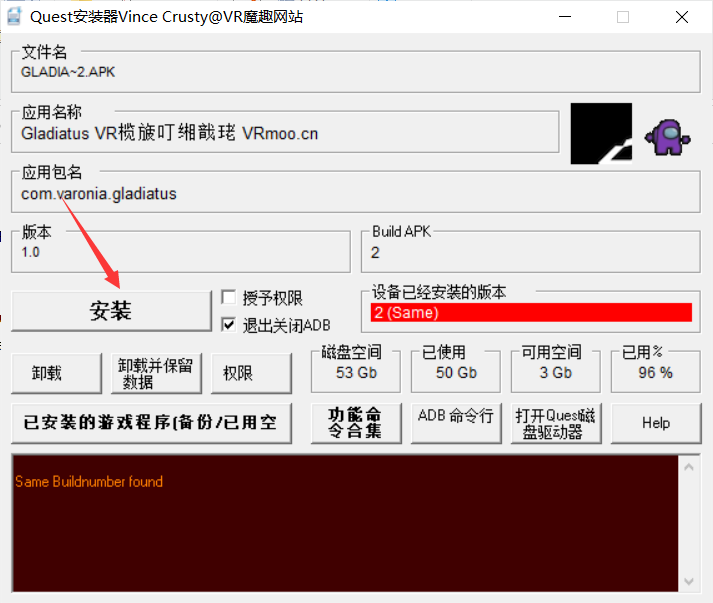
Task: Click 打开Quest磁盘驱动器 button
Action: pos(556,423)
